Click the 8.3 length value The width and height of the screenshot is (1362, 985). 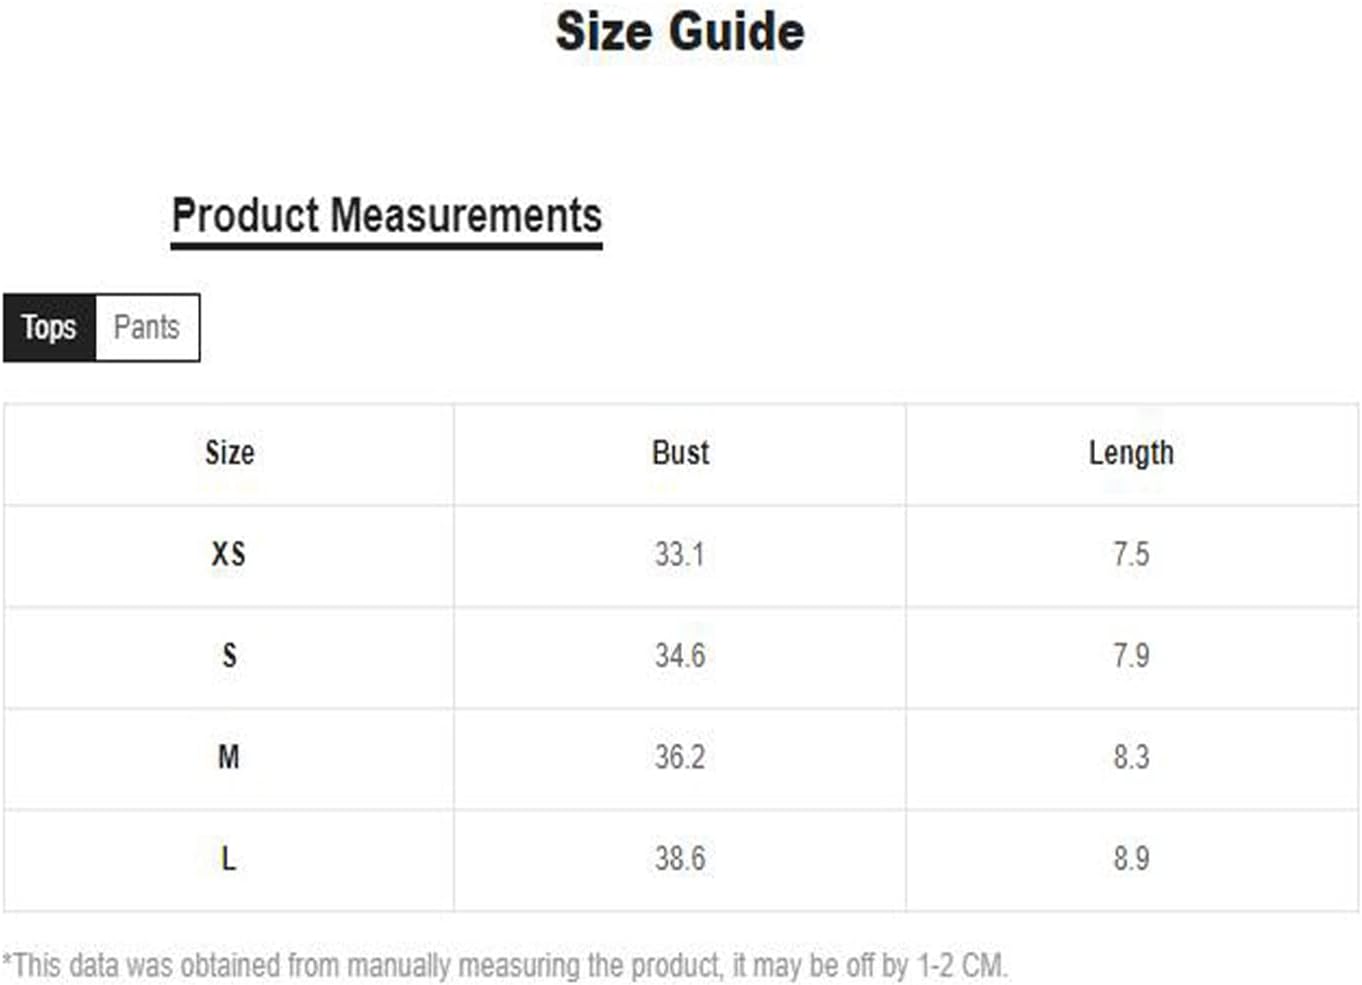coord(1131,757)
